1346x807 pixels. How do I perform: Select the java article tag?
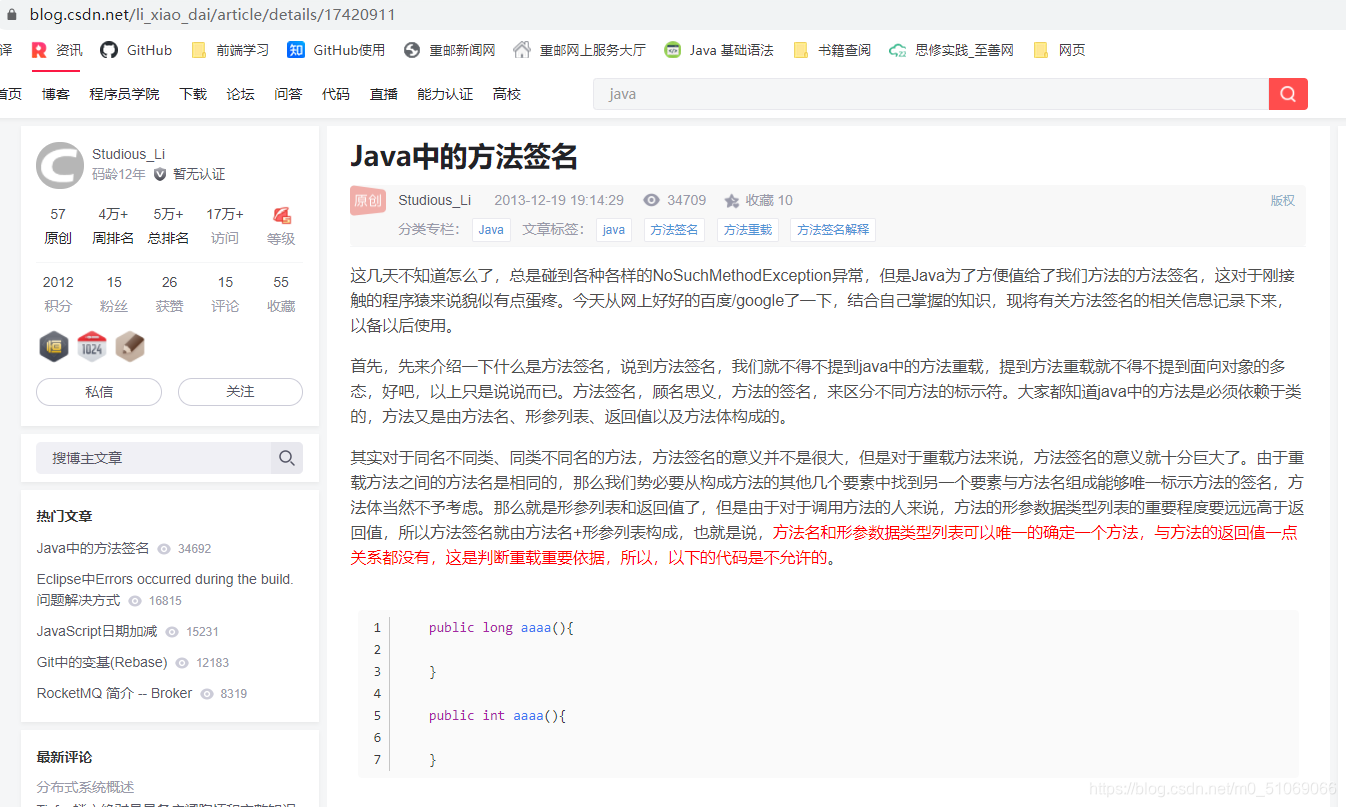click(614, 230)
